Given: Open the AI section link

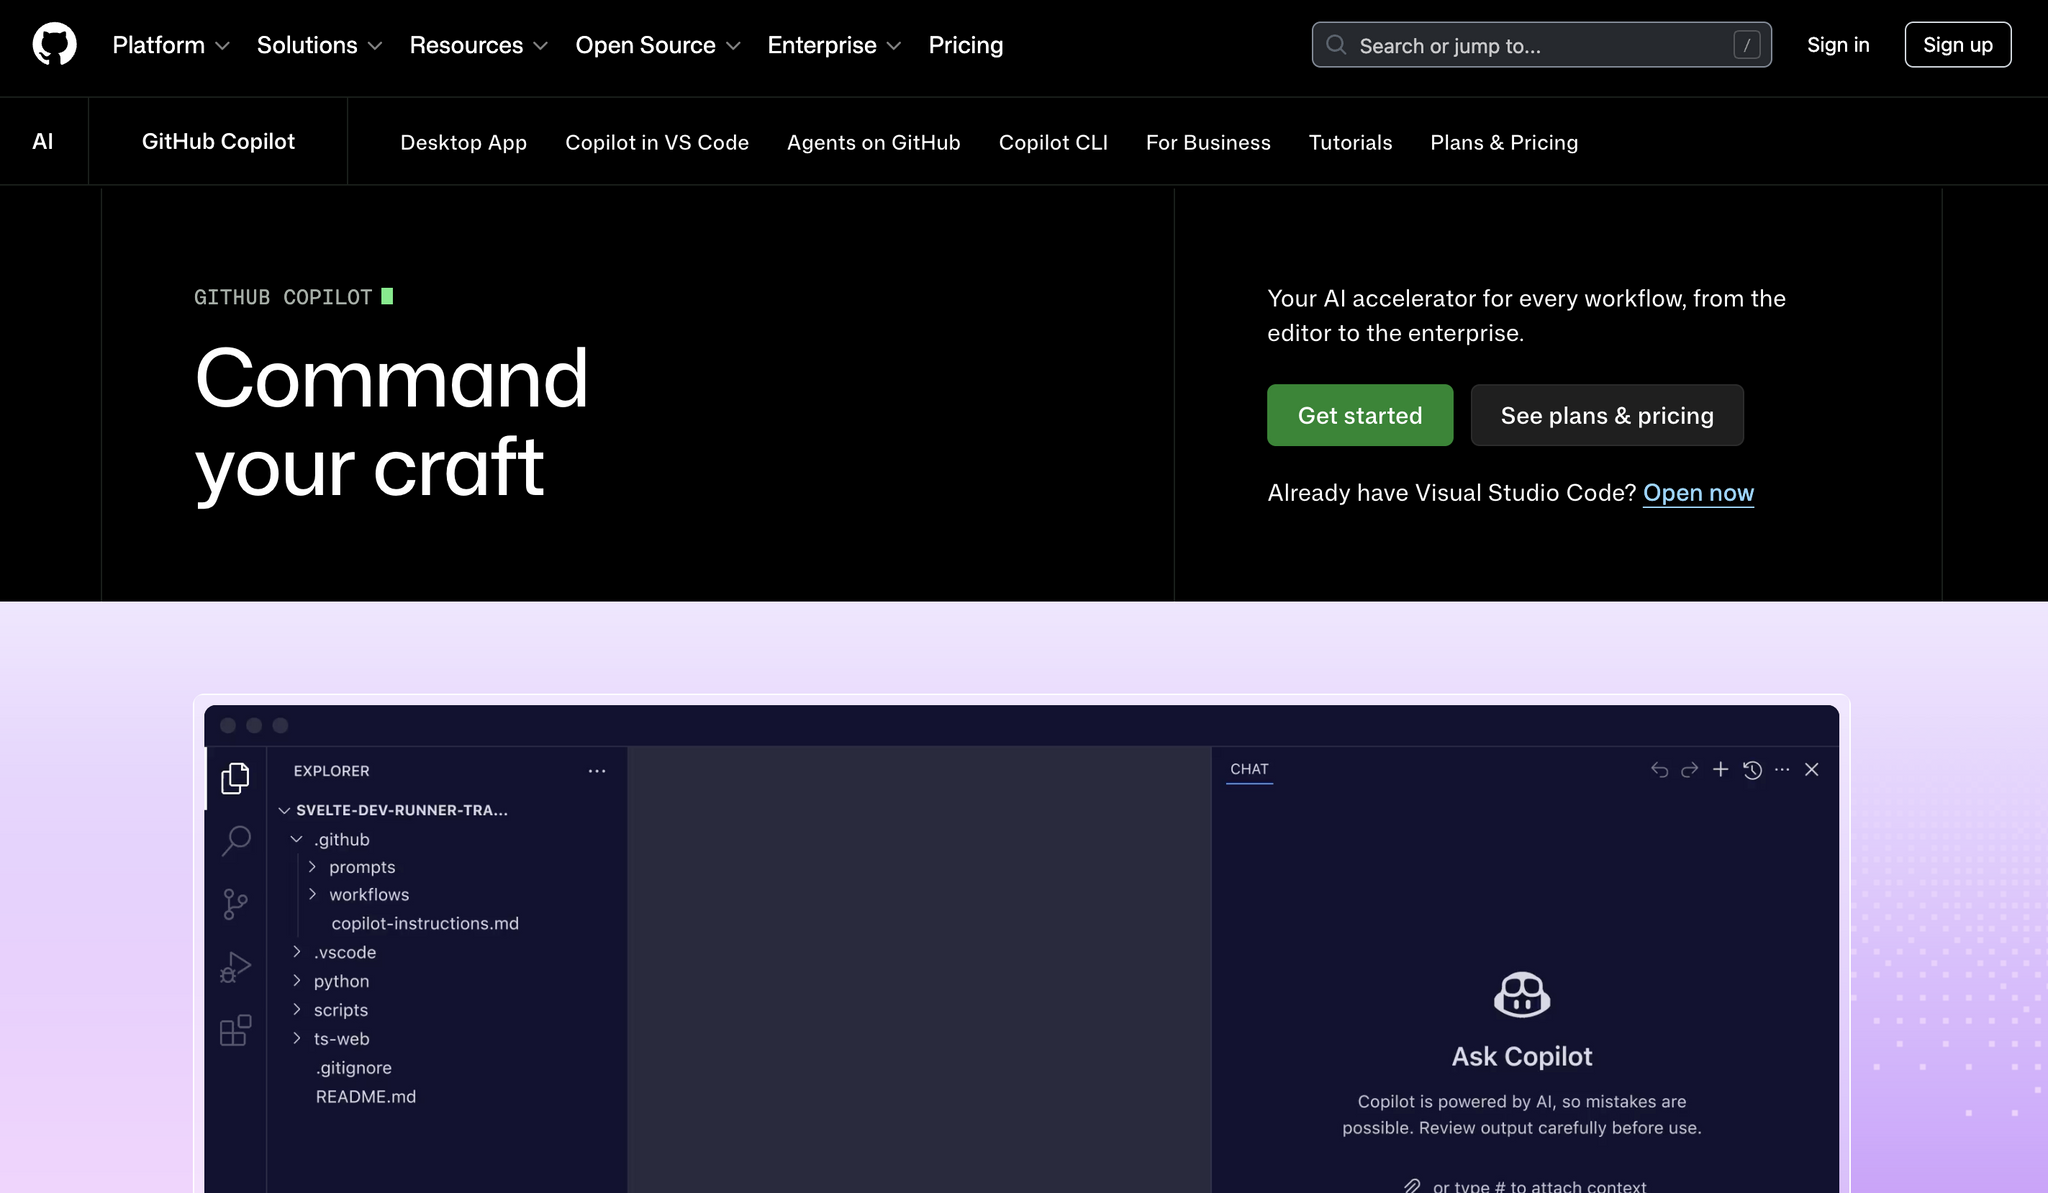Looking at the screenshot, I should tap(43, 141).
